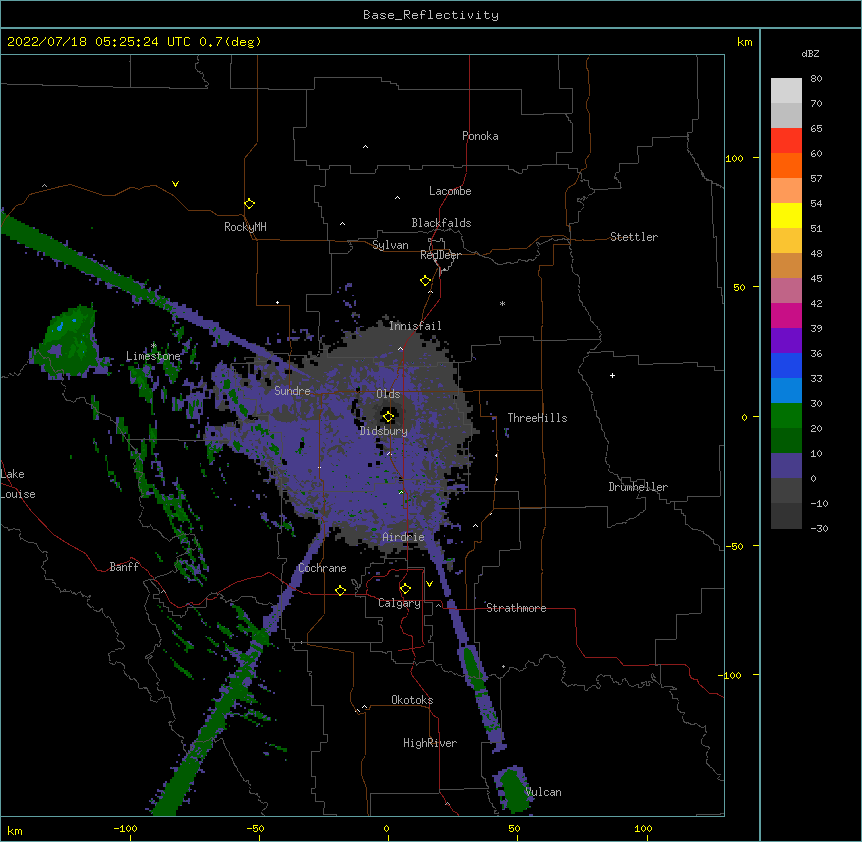
Task: Click the Innisfail city label
Action: coord(415,326)
